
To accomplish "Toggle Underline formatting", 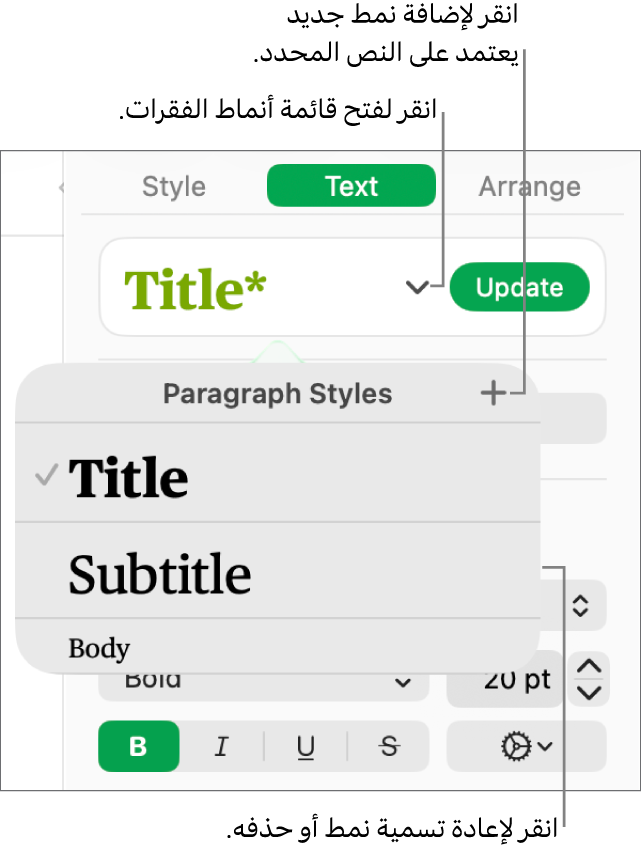I will point(306,746).
